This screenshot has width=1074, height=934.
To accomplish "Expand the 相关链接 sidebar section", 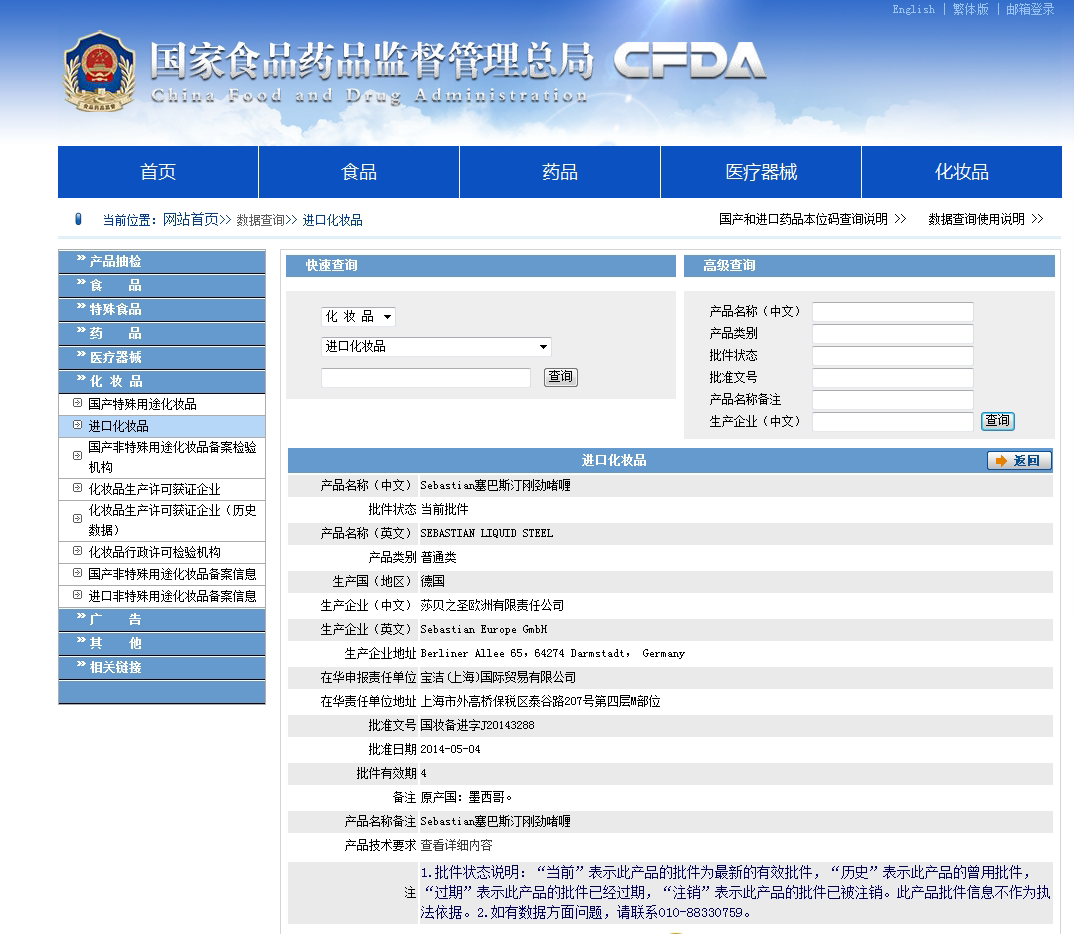I will click(x=162, y=668).
